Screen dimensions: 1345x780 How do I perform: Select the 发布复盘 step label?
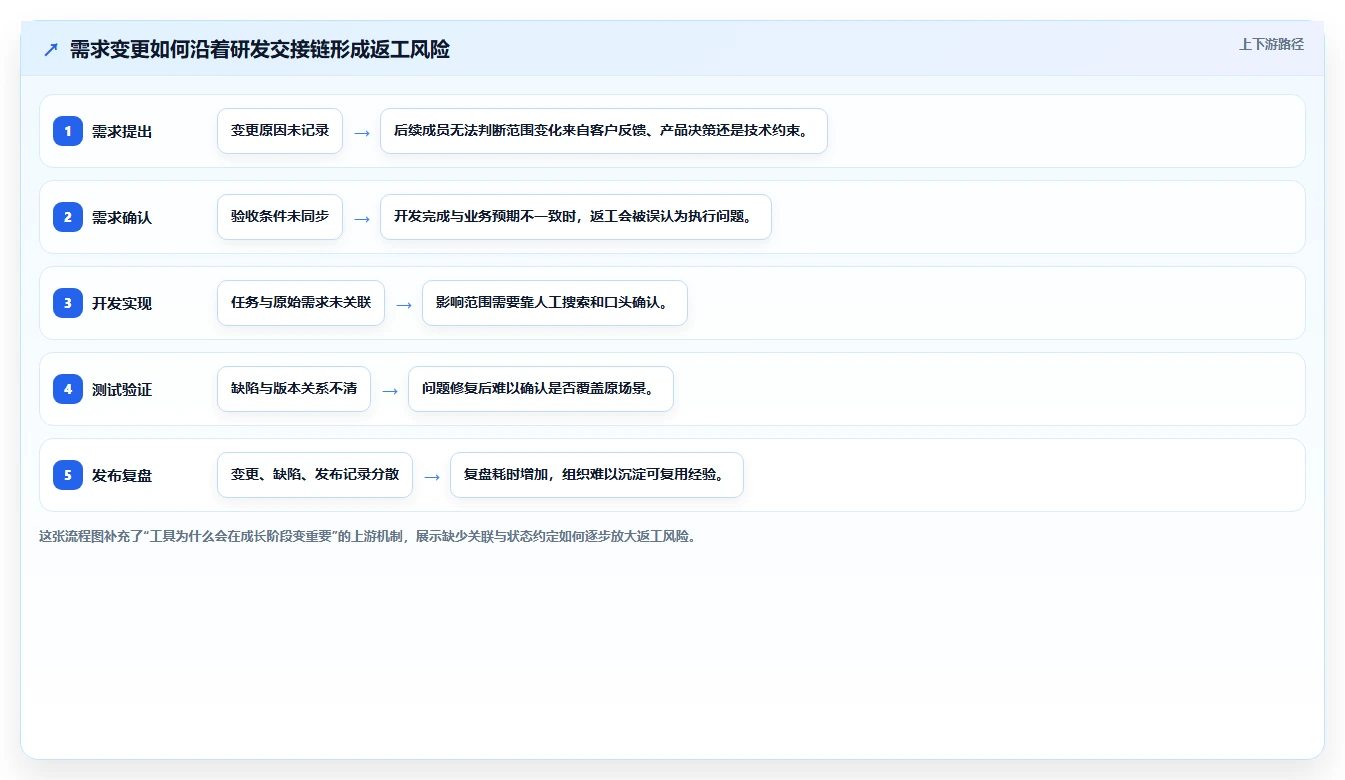coord(122,475)
